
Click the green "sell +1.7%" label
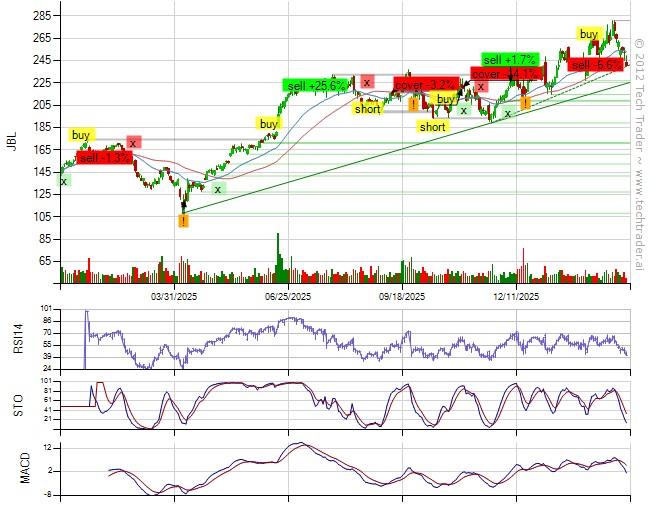[x=510, y=59]
